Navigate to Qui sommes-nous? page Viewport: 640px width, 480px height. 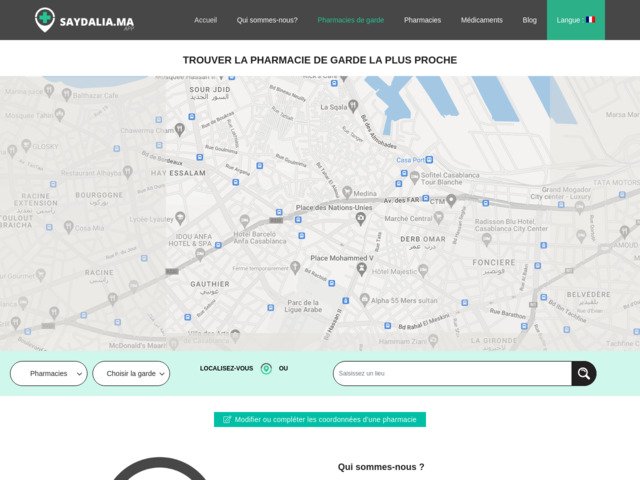[x=267, y=20]
